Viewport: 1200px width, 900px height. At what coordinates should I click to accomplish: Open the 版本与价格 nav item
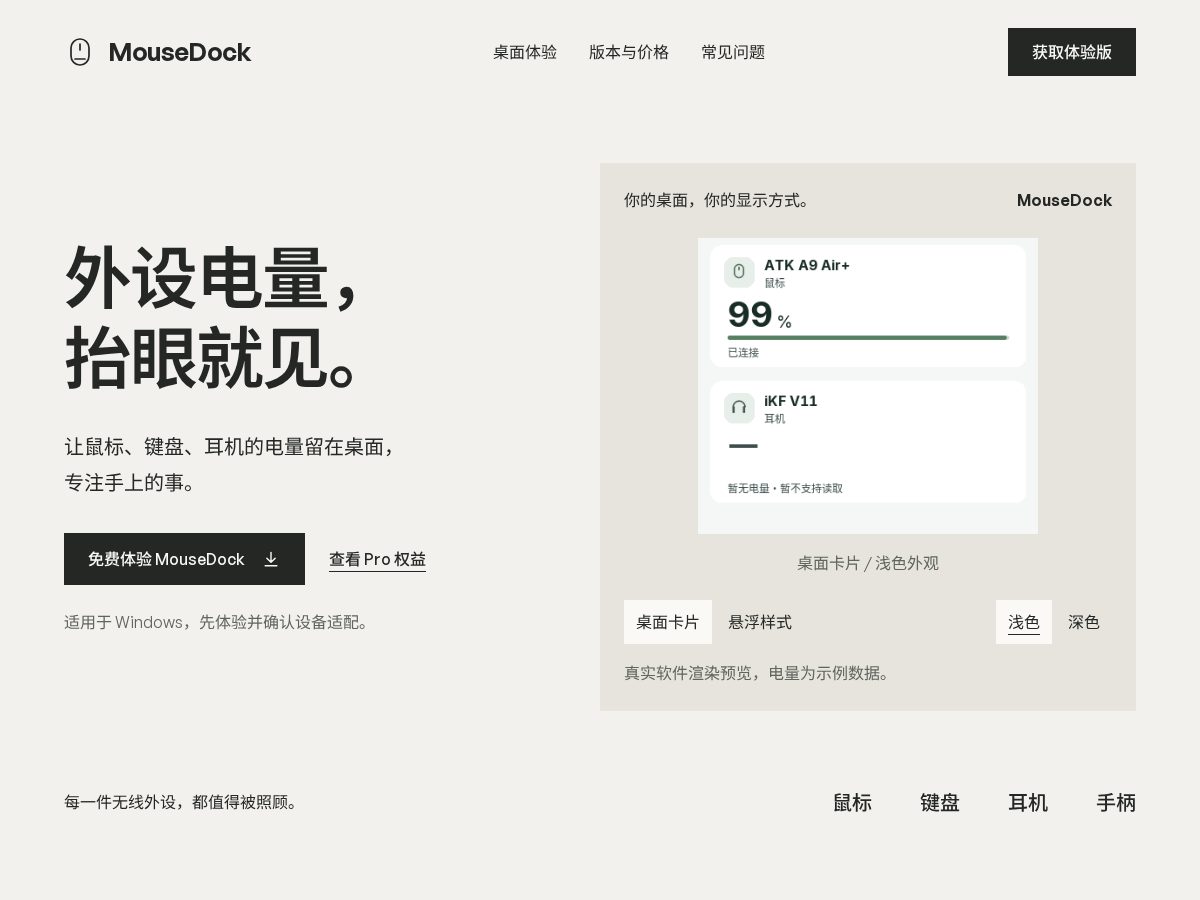point(629,52)
